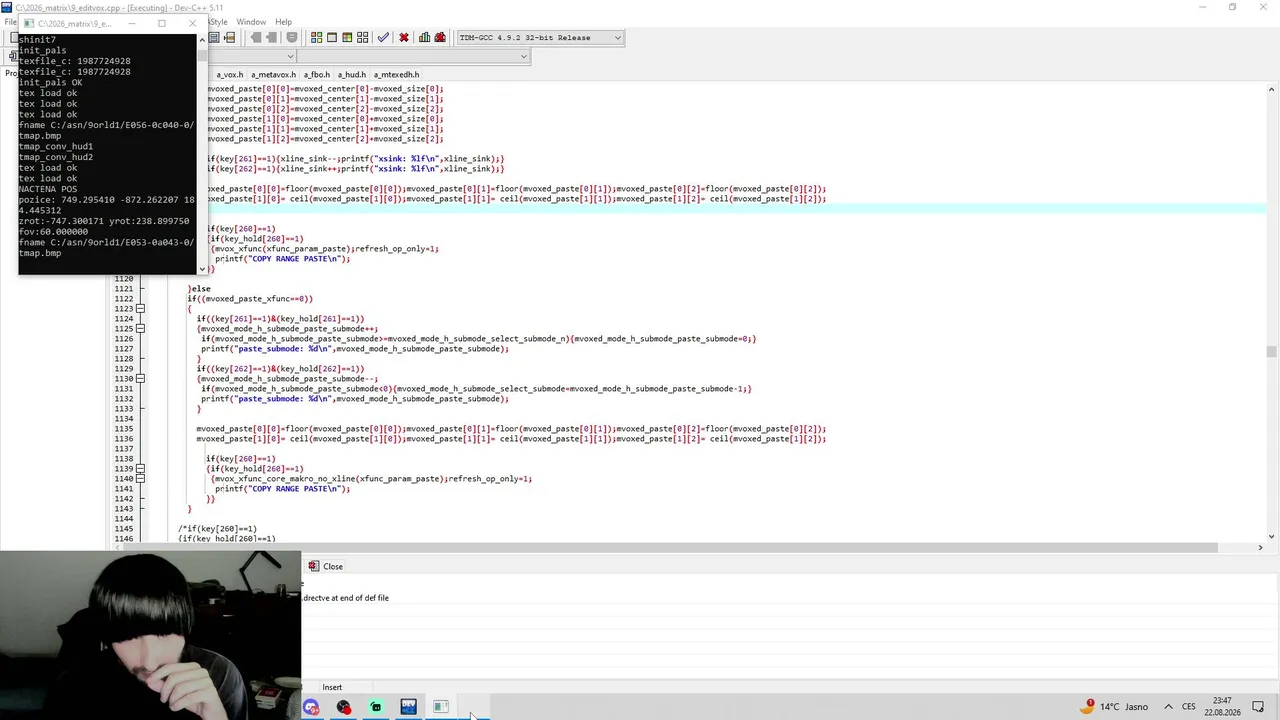Click the editor horizontal scrollbar right arrow
1280x720 pixels.
pos(1260,548)
